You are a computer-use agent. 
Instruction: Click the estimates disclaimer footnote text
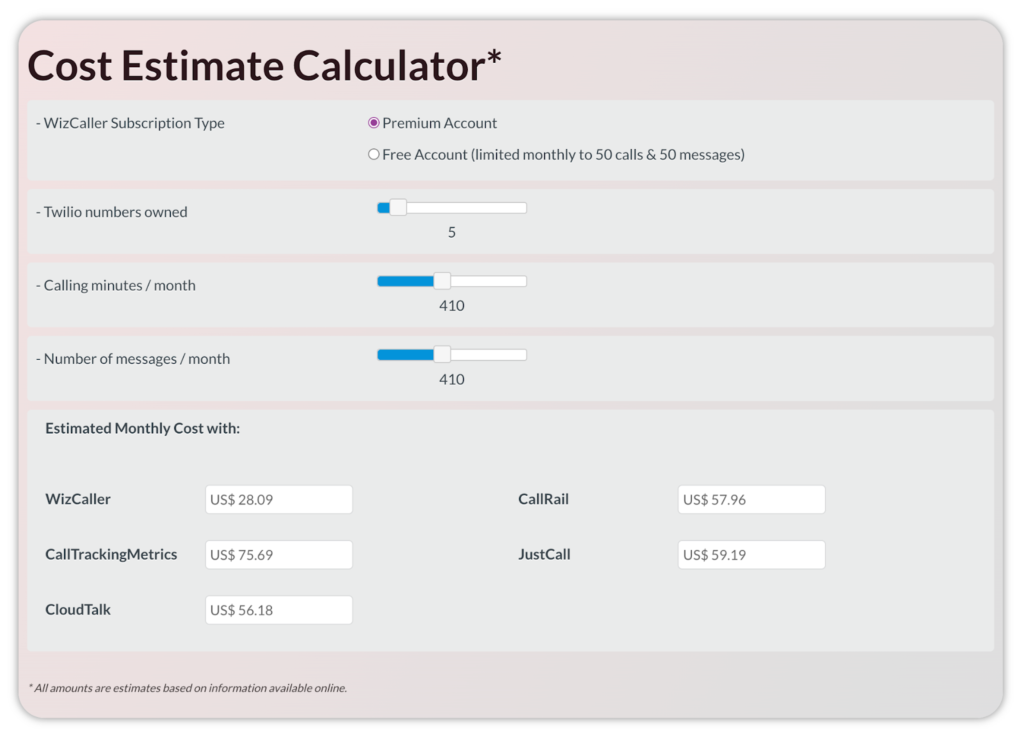(x=187, y=688)
